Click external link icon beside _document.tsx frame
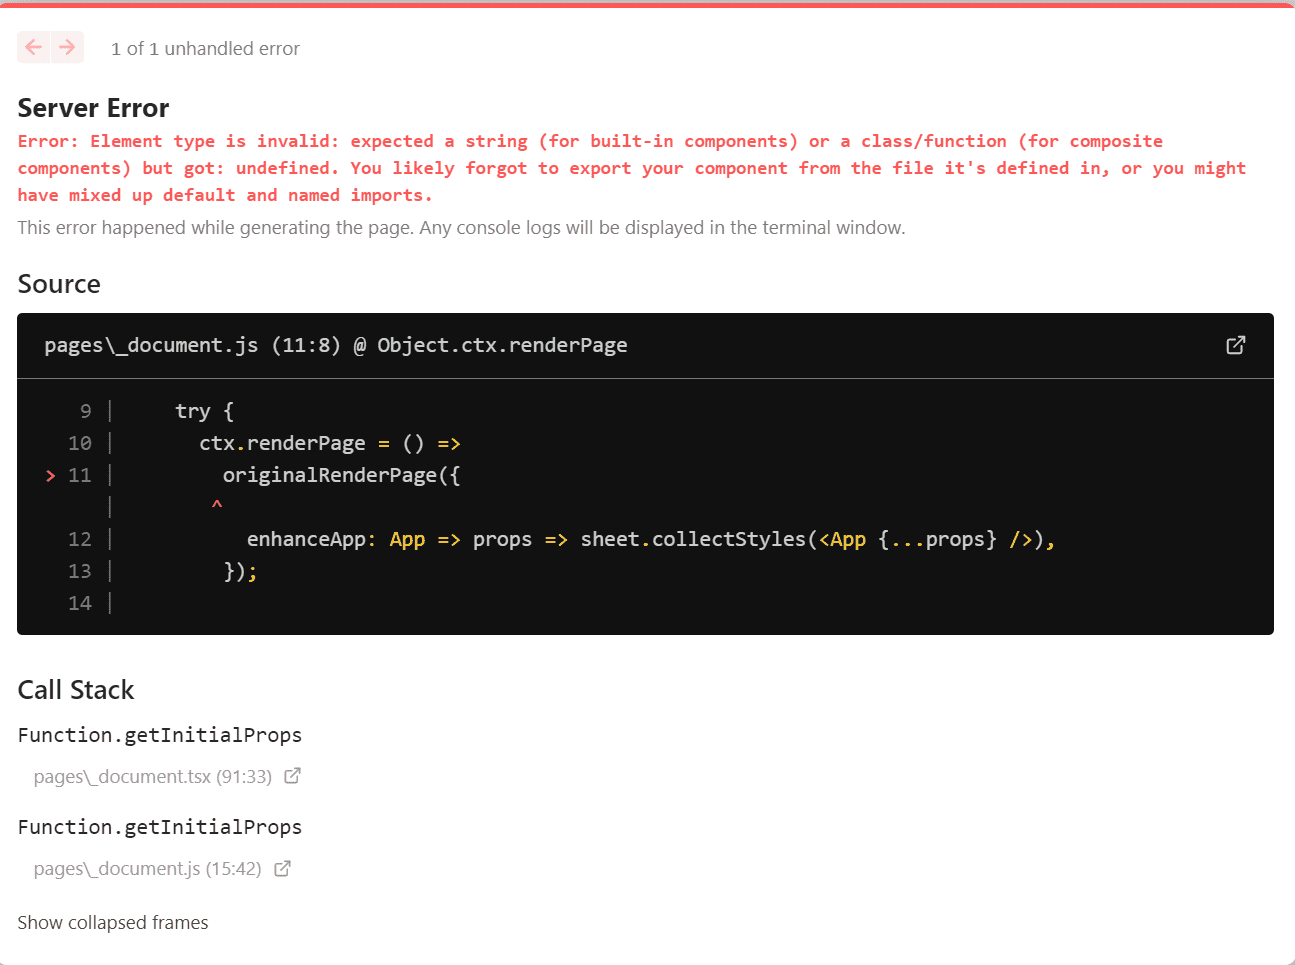Image resolution: width=1295 pixels, height=965 pixels. [292, 776]
